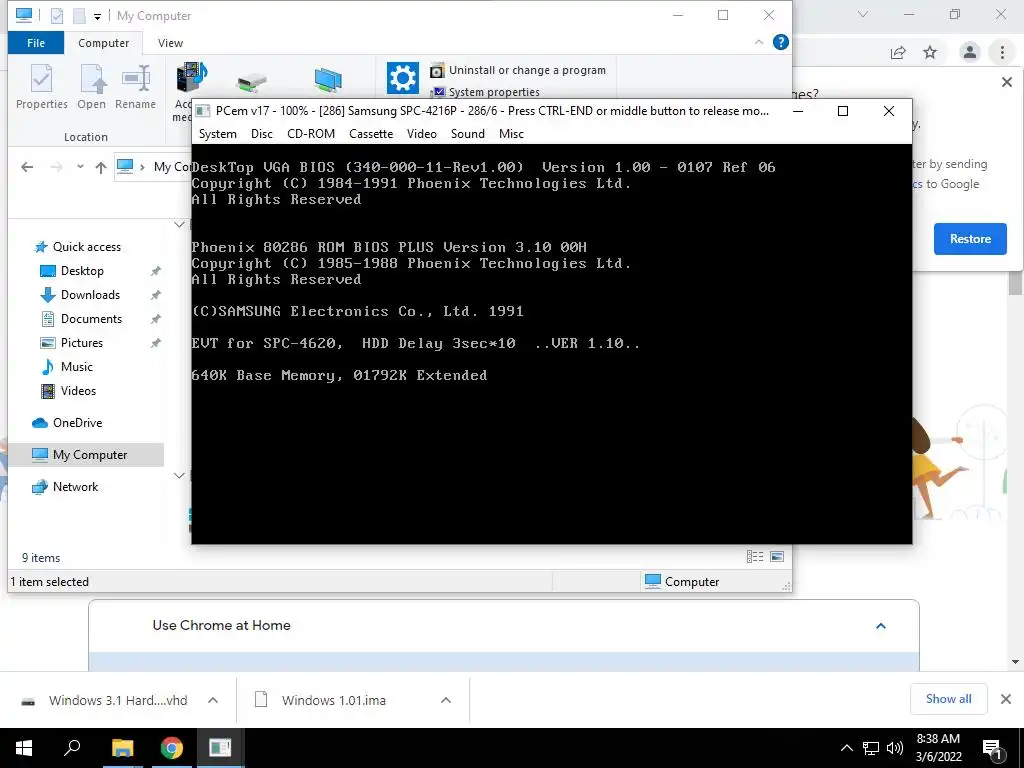Open Chrome from taskbar
This screenshot has height=768, width=1024.
(172, 748)
